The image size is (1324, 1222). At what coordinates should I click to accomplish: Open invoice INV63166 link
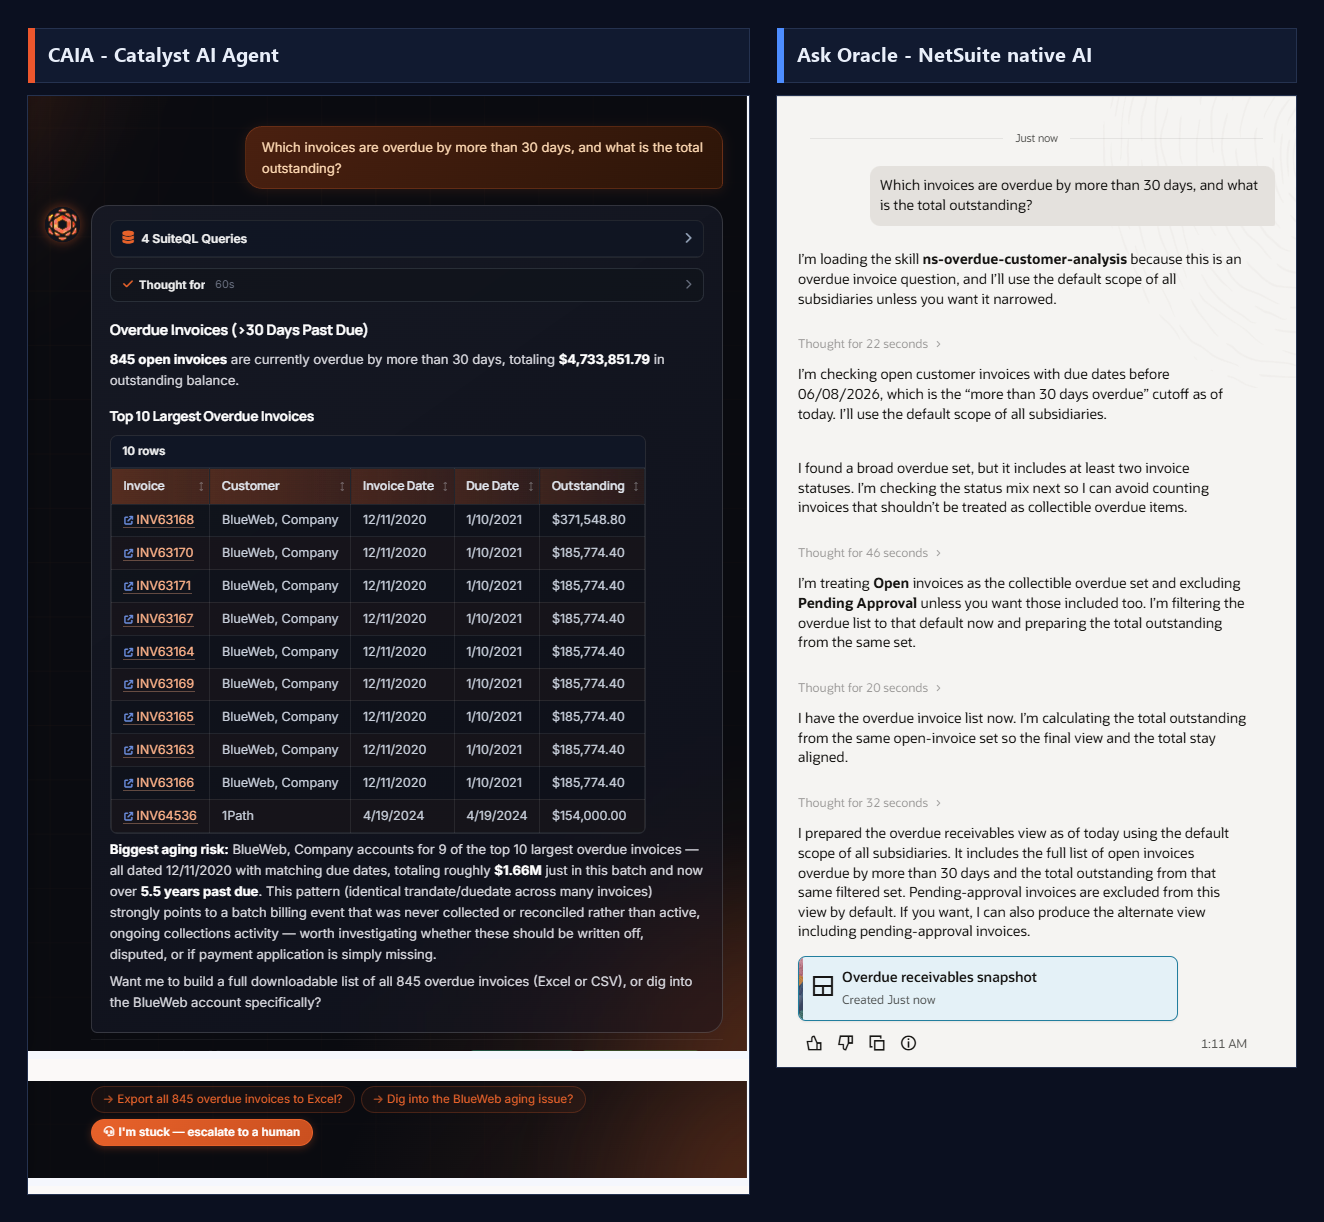click(x=165, y=783)
